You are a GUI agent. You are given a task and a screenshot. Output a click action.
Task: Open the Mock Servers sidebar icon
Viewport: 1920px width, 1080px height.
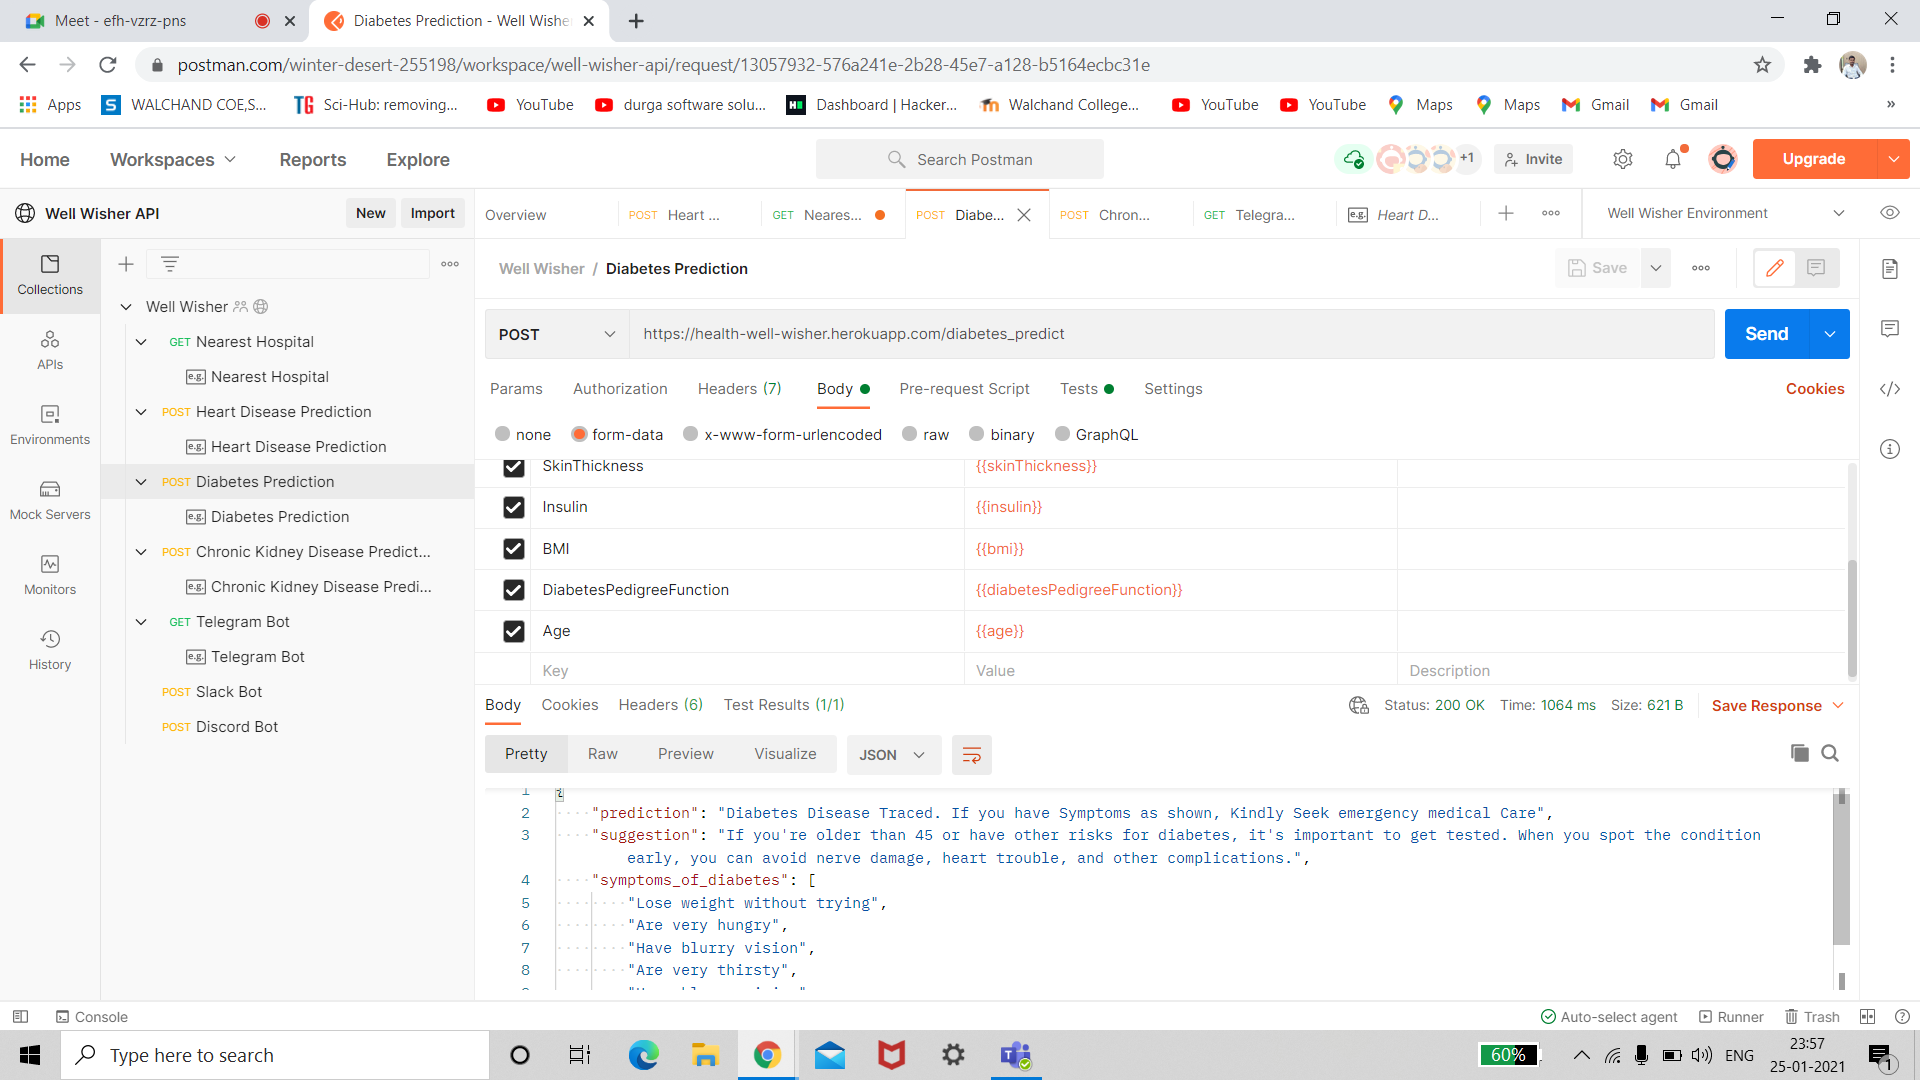coord(50,499)
